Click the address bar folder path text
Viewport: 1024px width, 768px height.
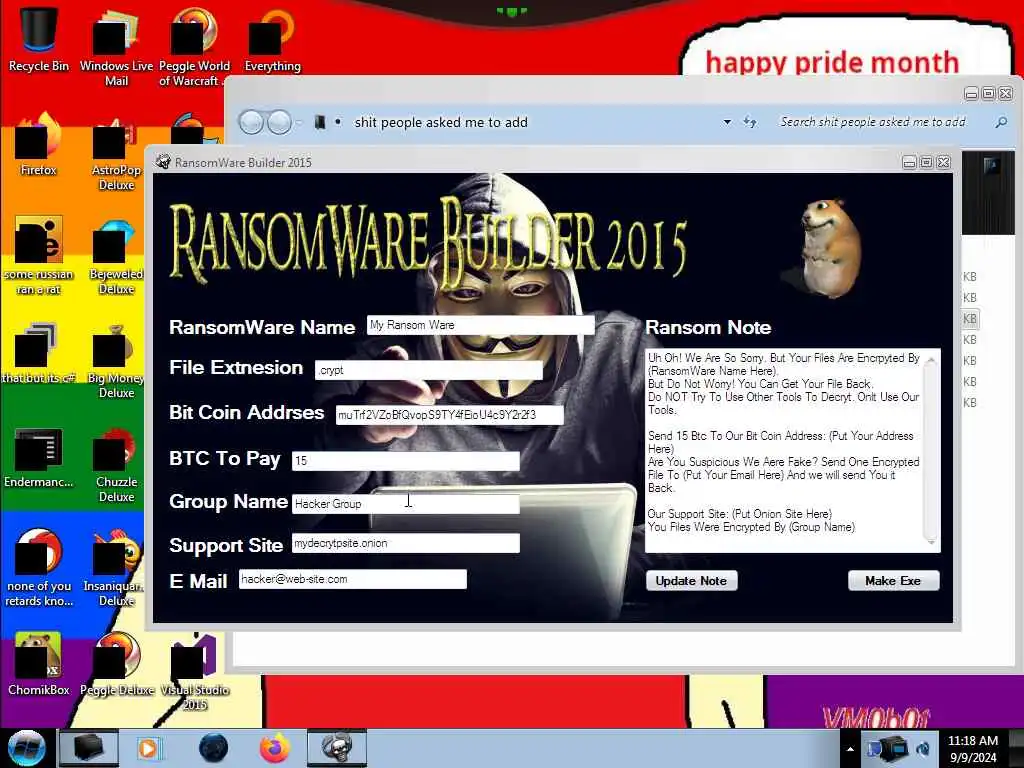(x=441, y=122)
